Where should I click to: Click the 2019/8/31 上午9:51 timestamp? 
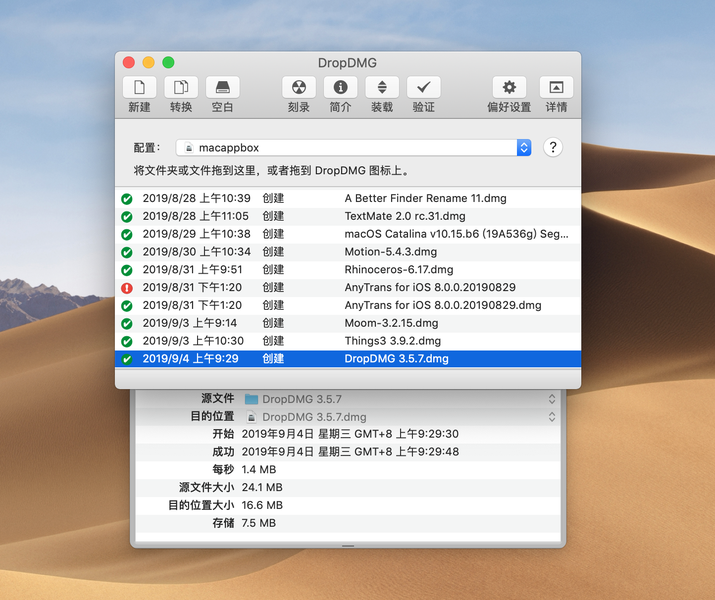tap(192, 269)
